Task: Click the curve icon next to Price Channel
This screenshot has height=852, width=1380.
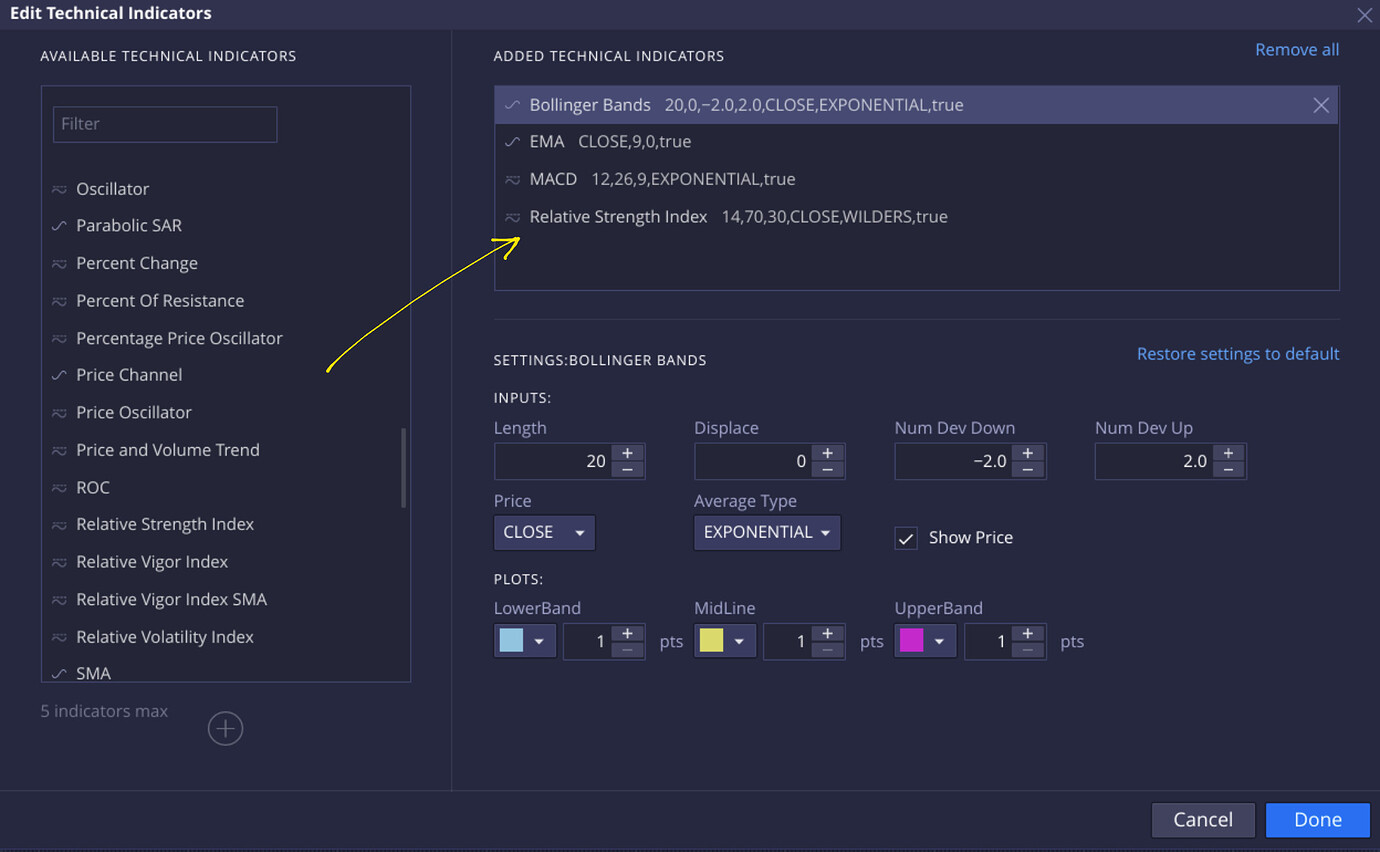Action: pyautogui.click(x=60, y=374)
